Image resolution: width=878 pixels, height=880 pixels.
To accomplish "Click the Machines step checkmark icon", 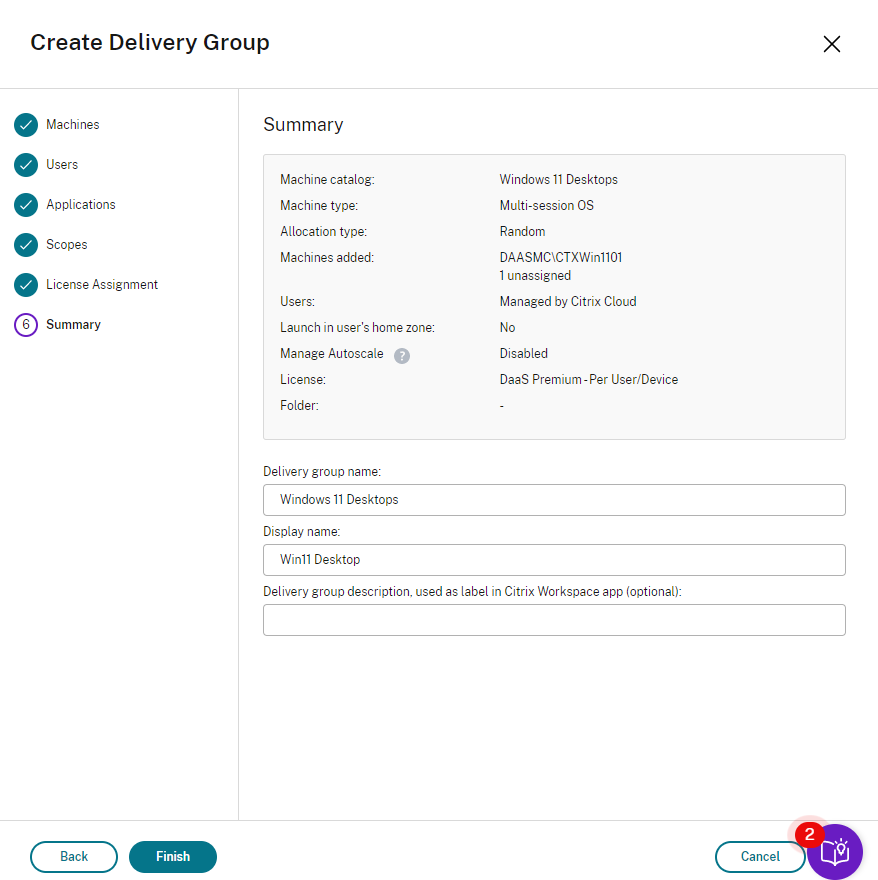I will point(26,125).
